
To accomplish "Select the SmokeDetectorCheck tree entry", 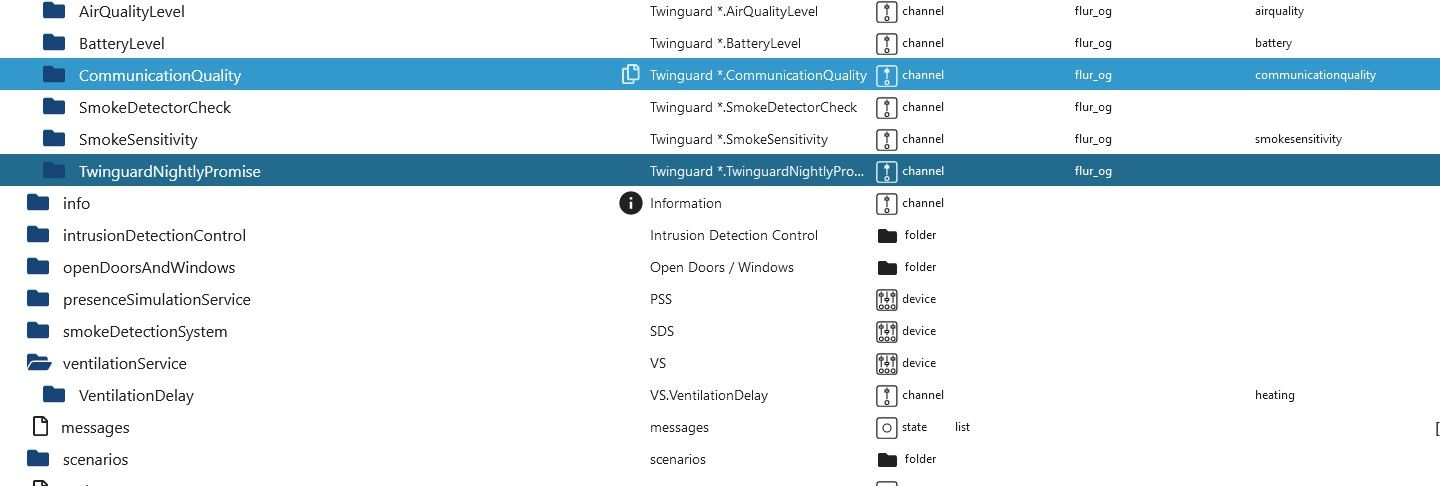I will click(x=154, y=107).
